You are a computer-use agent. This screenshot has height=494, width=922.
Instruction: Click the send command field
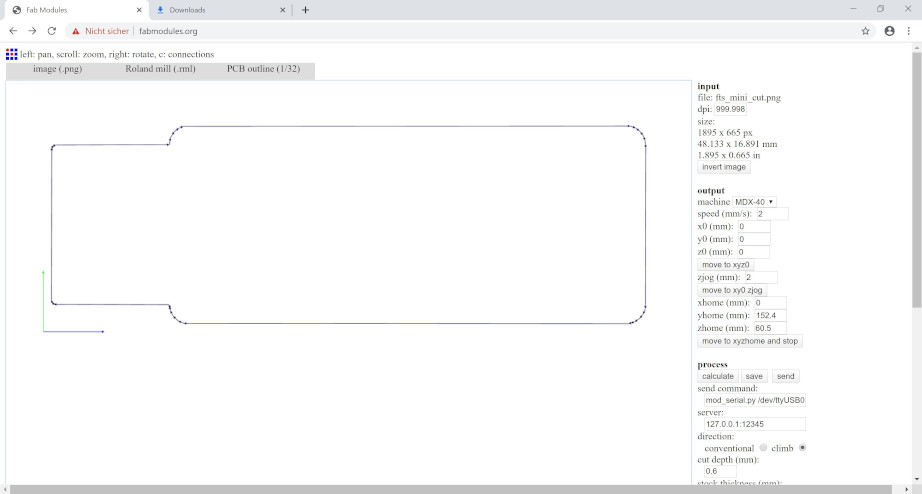[x=755, y=400]
